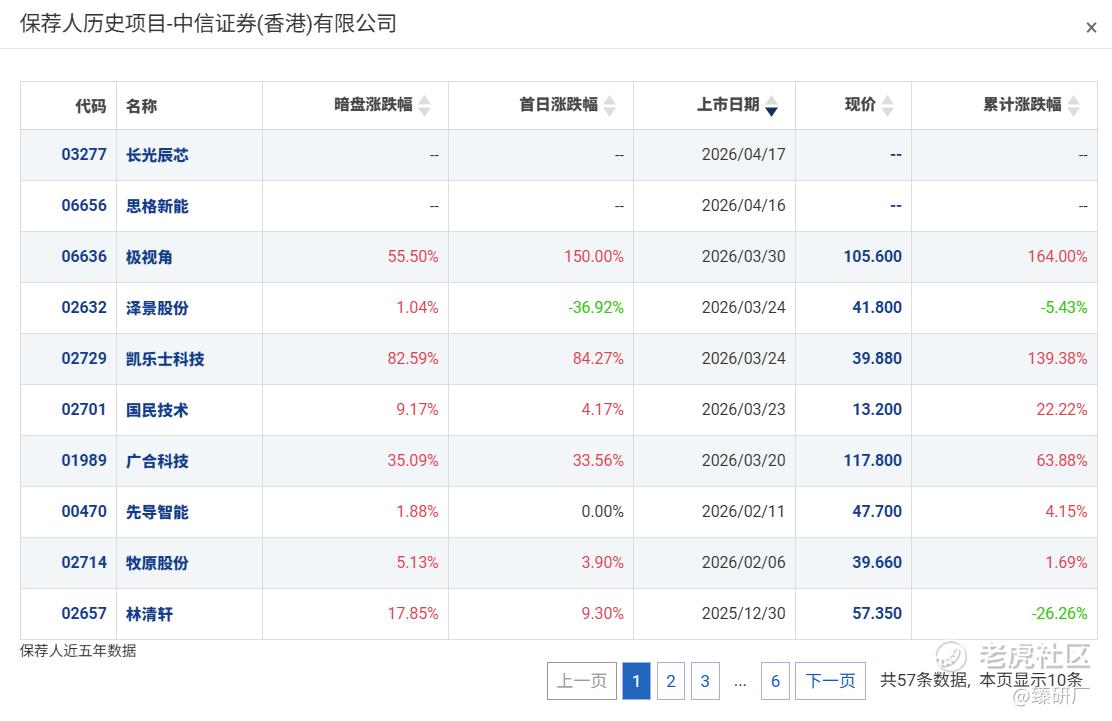
Task: Select price 47.700 for 先导智能
Action: pyautogui.click(x=877, y=512)
